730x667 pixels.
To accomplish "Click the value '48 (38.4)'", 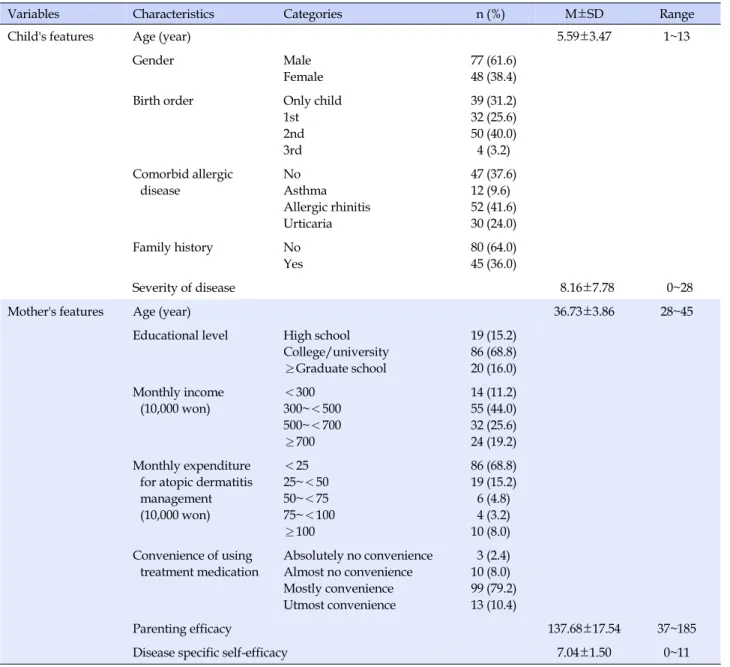I will [493, 77].
